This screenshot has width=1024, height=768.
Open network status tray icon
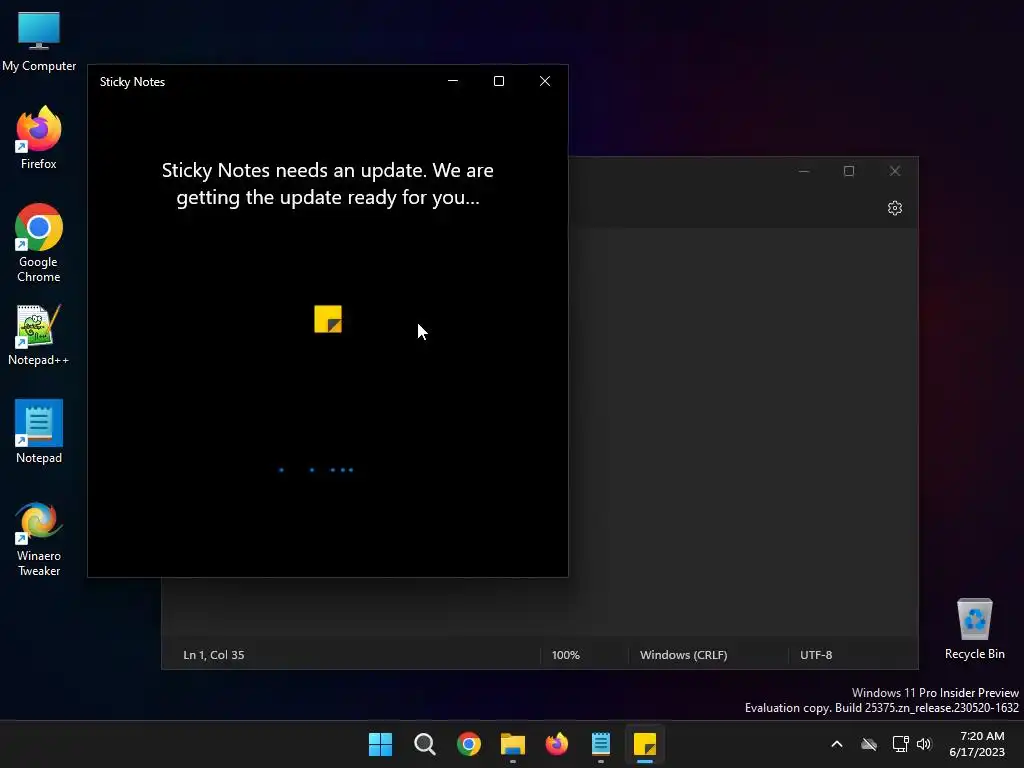point(901,744)
